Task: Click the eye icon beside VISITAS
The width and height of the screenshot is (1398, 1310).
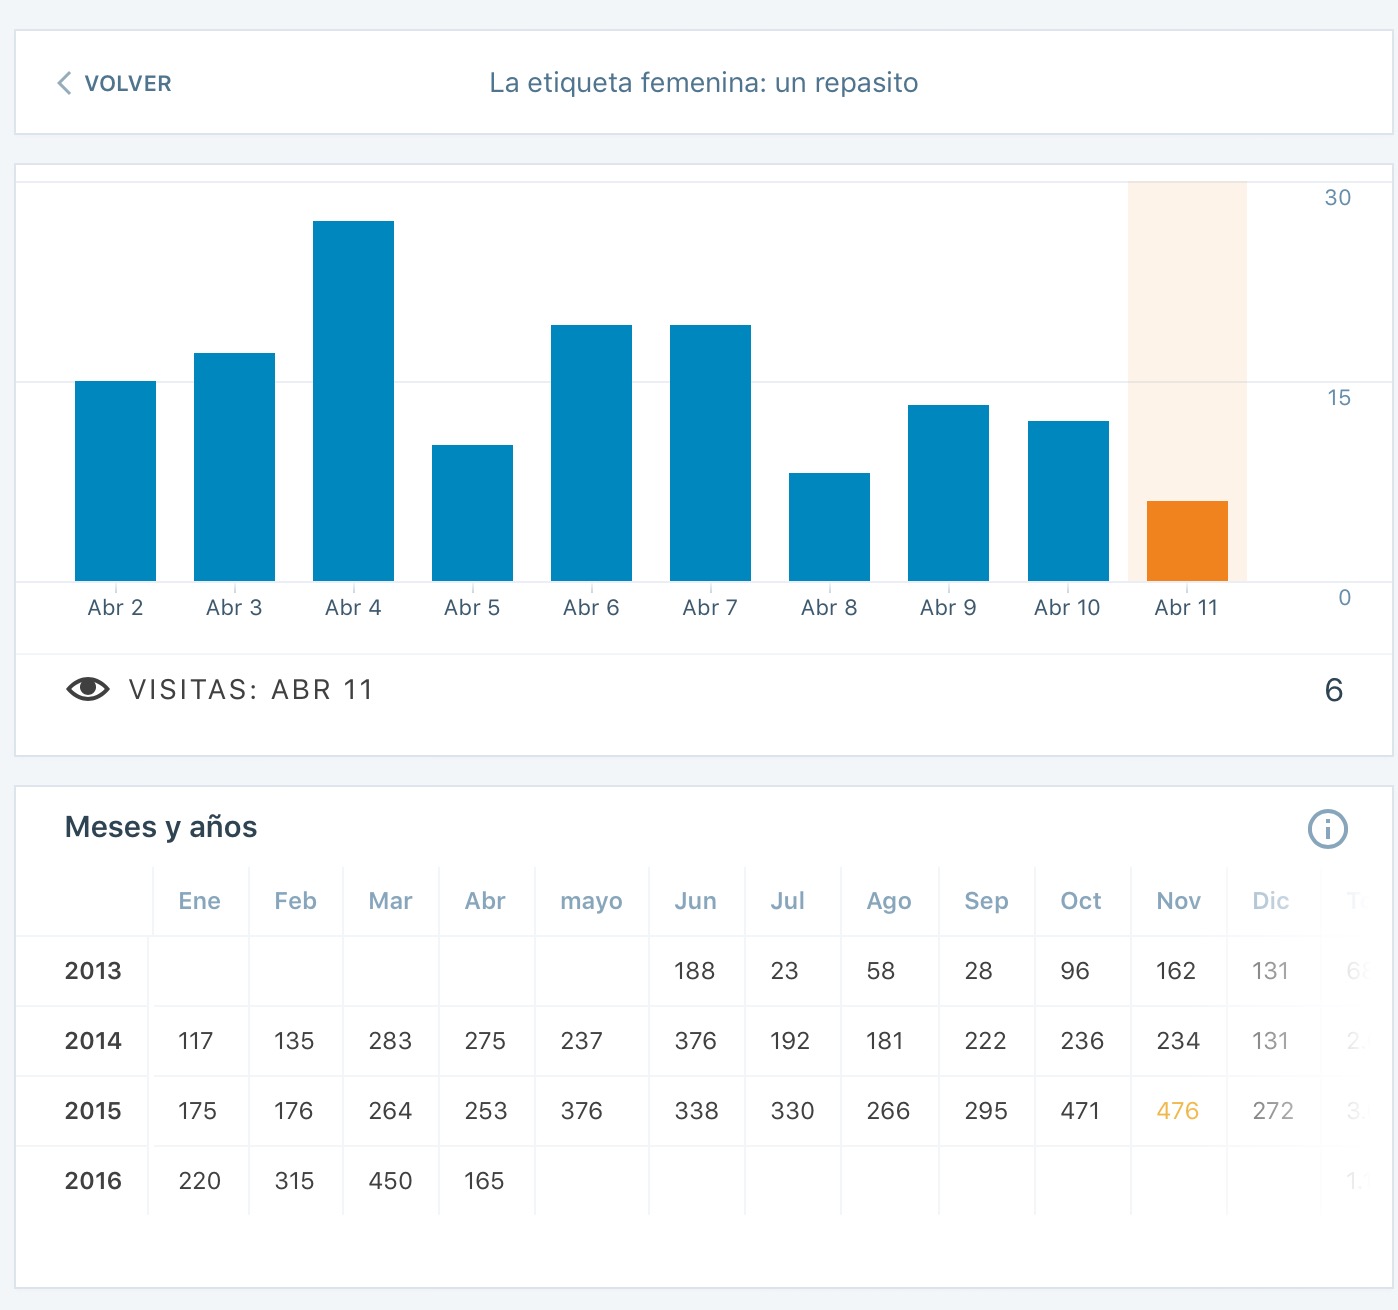Action: (x=88, y=689)
